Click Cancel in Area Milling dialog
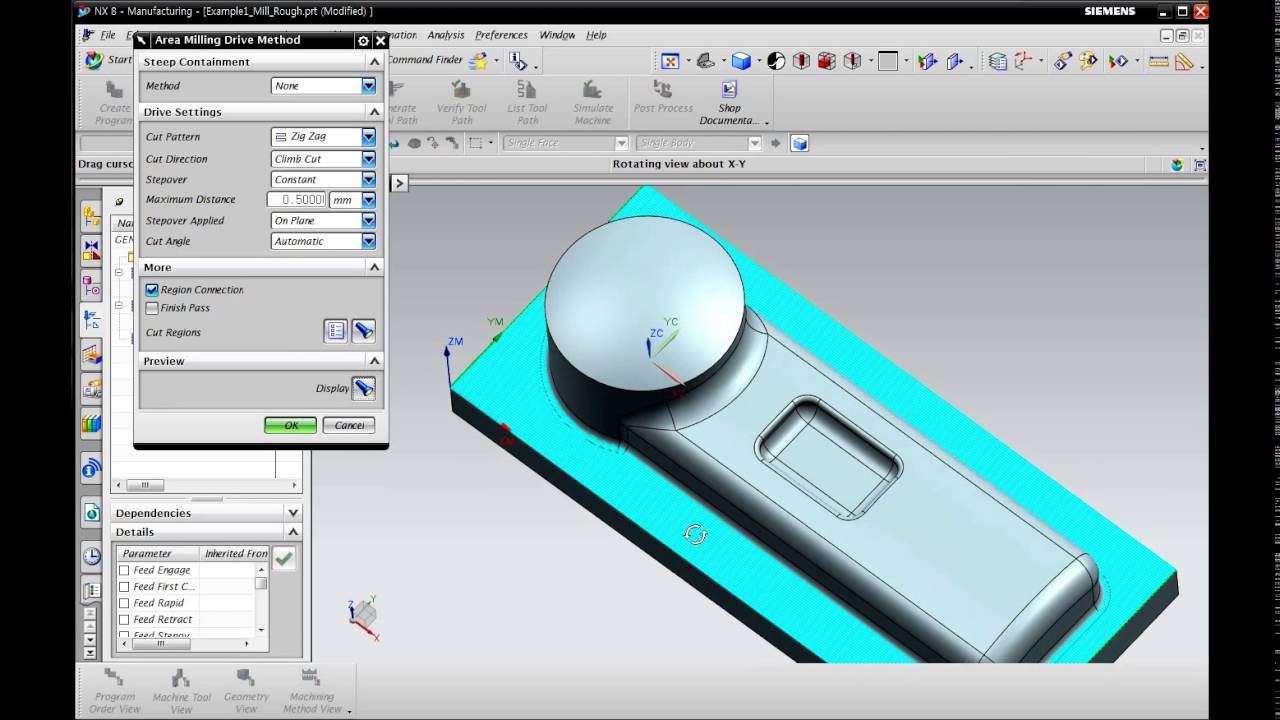Viewport: 1280px width, 720px height. pyautogui.click(x=349, y=425)
